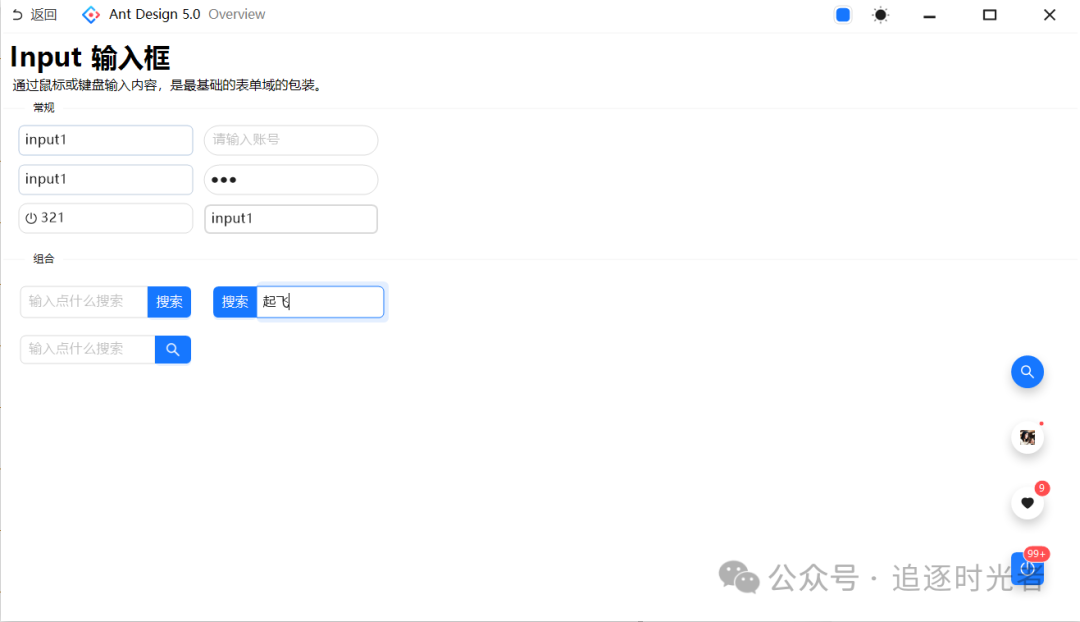Viewport: 1080px width, 622px height.
Task: Click the blue rounded indicator in title bar
Action: tap(842, 14)
